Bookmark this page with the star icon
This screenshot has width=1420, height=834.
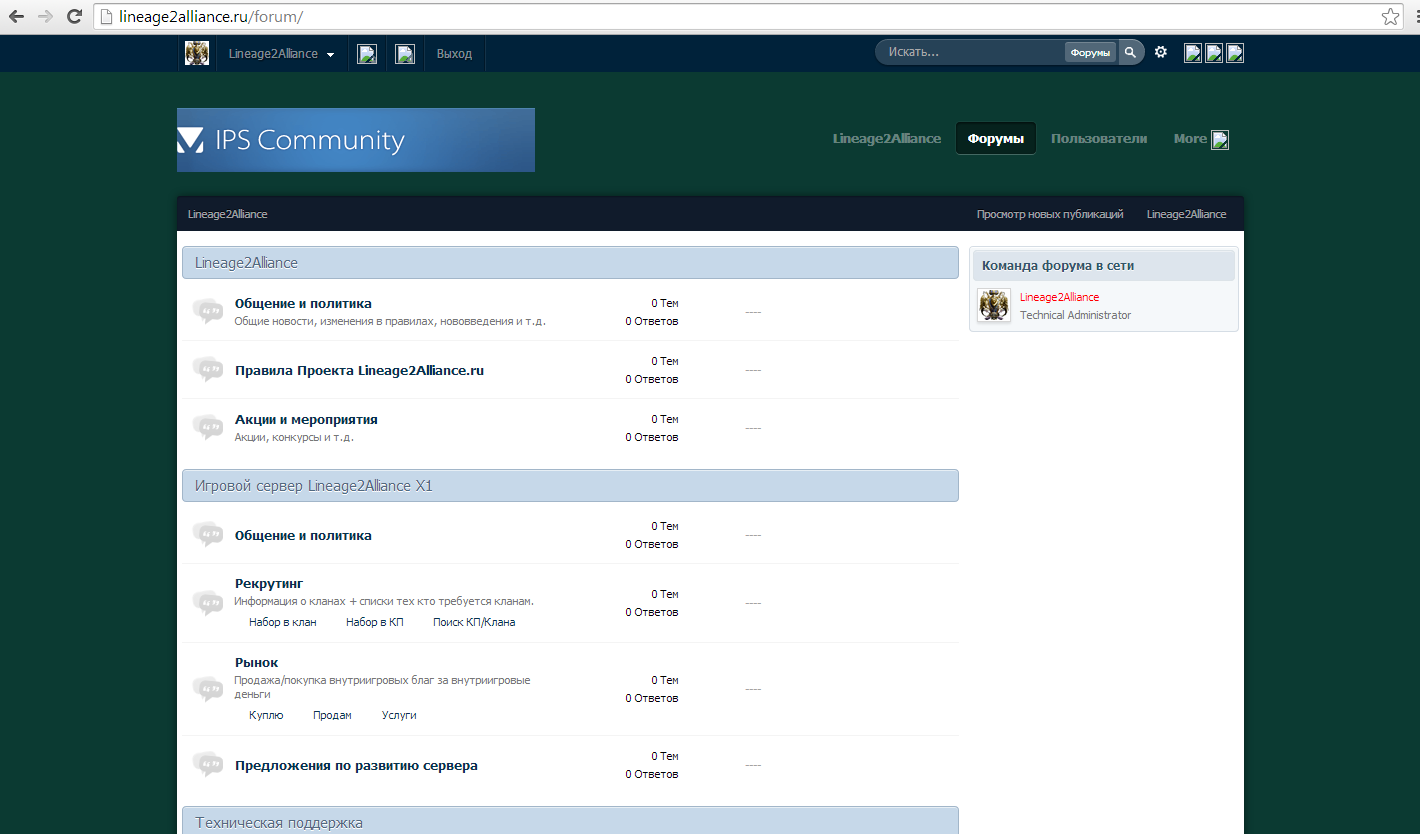click(1390, 17)
